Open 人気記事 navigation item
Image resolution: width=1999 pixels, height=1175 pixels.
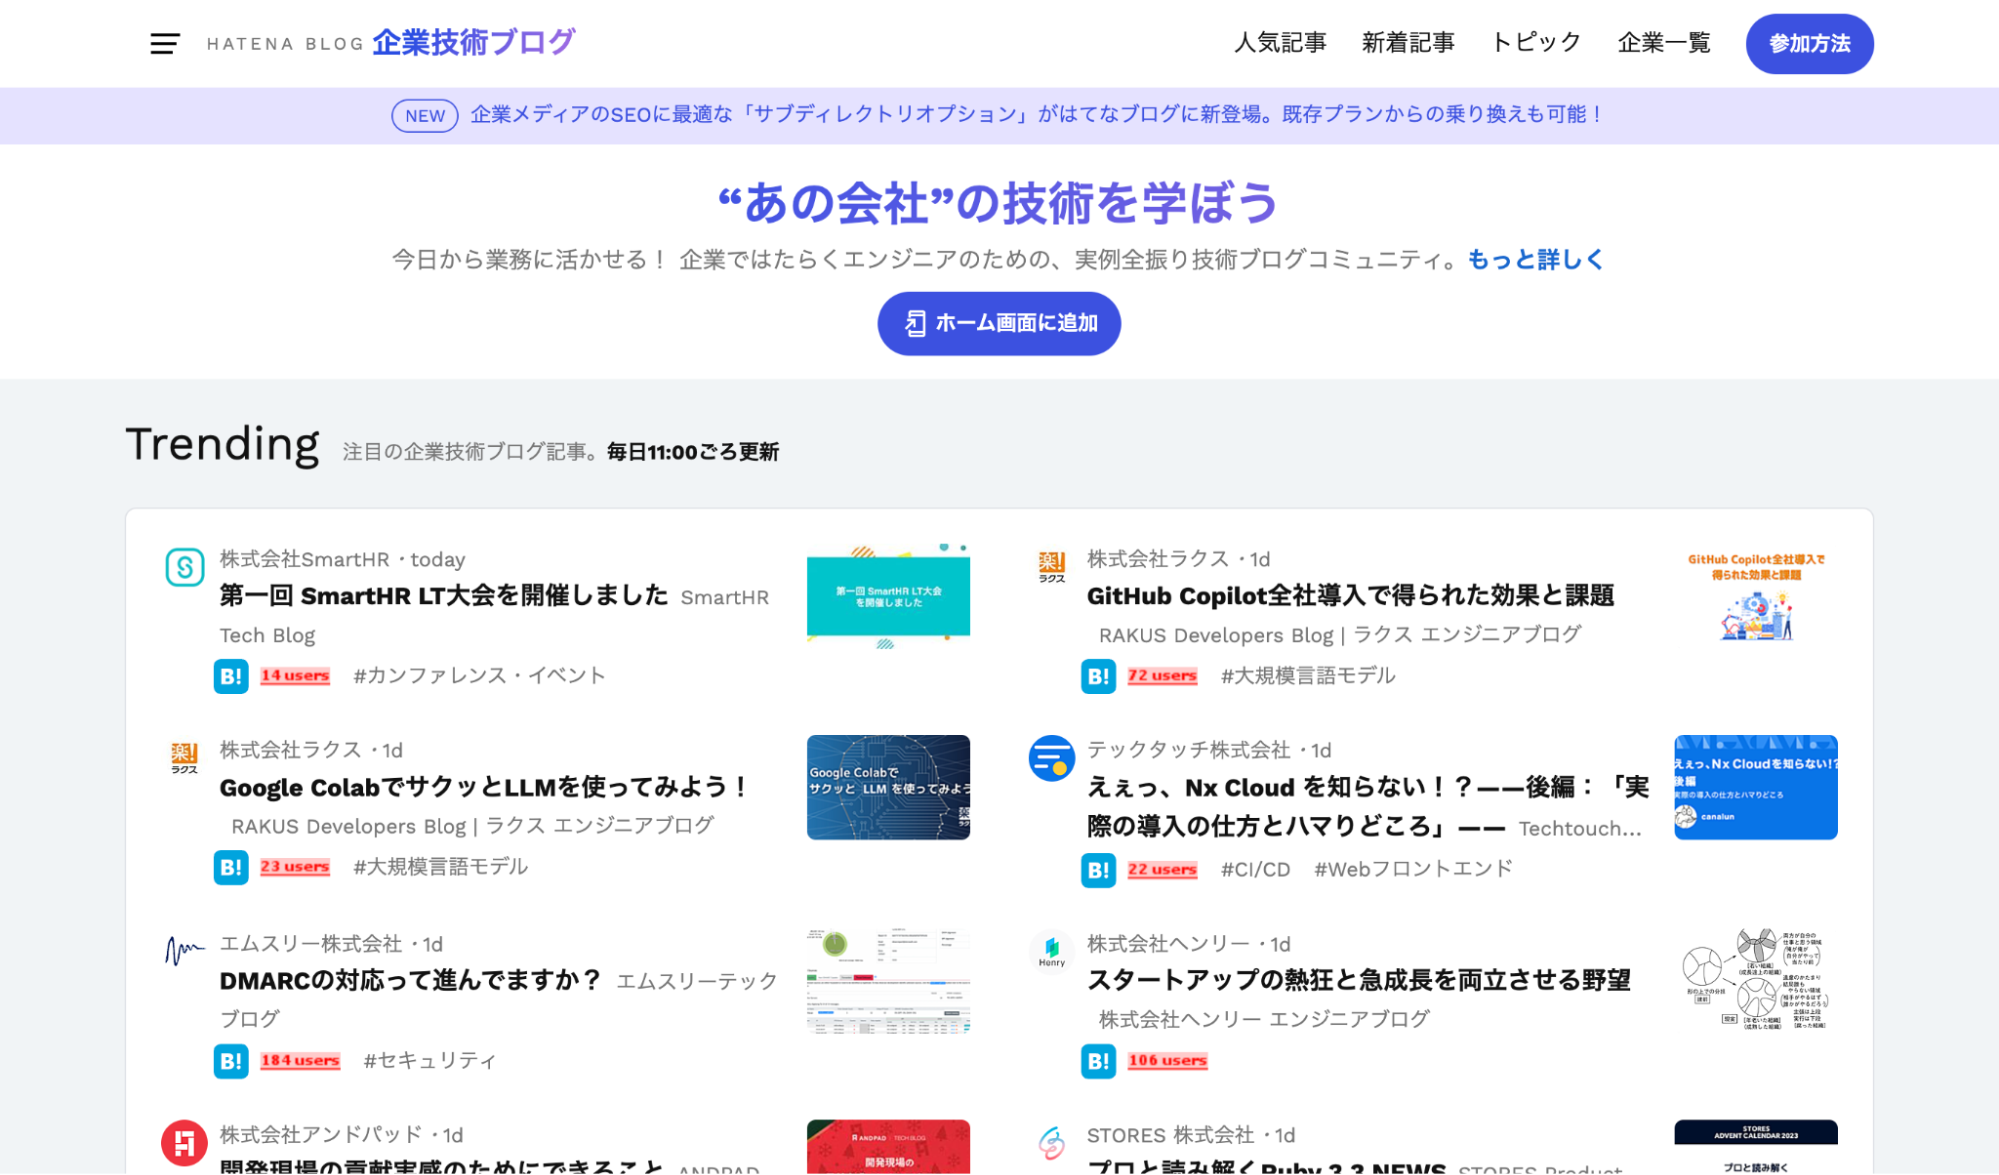pyautogui.click(x=1280, y=43)
